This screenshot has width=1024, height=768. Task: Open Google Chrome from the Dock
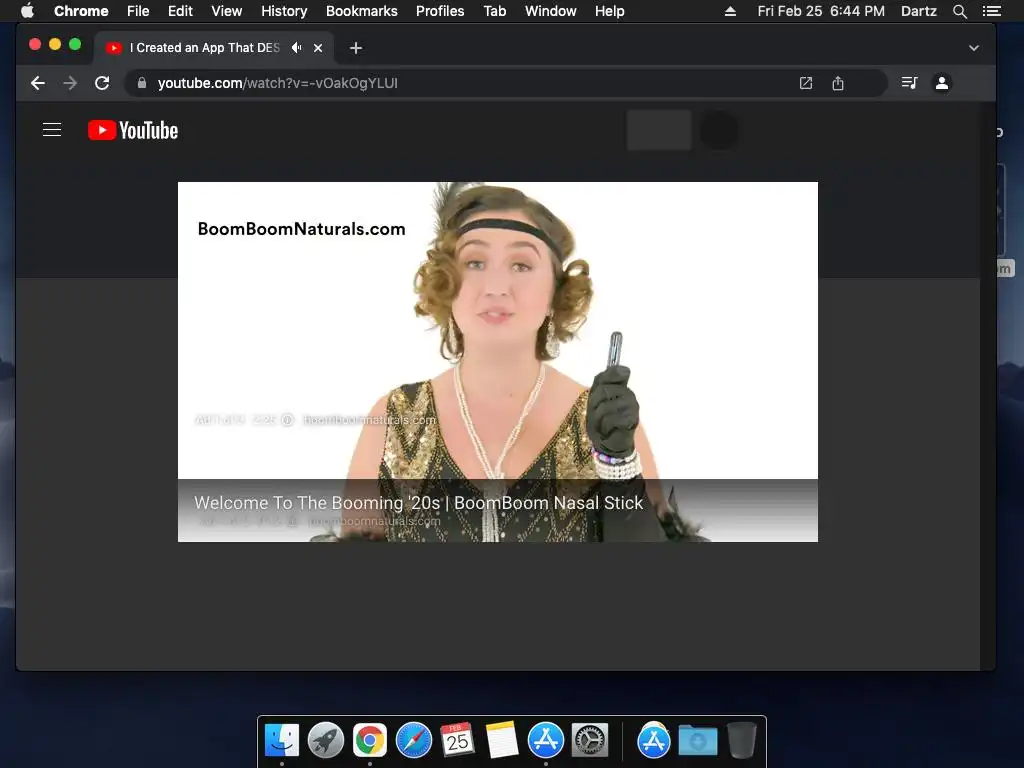370,741
